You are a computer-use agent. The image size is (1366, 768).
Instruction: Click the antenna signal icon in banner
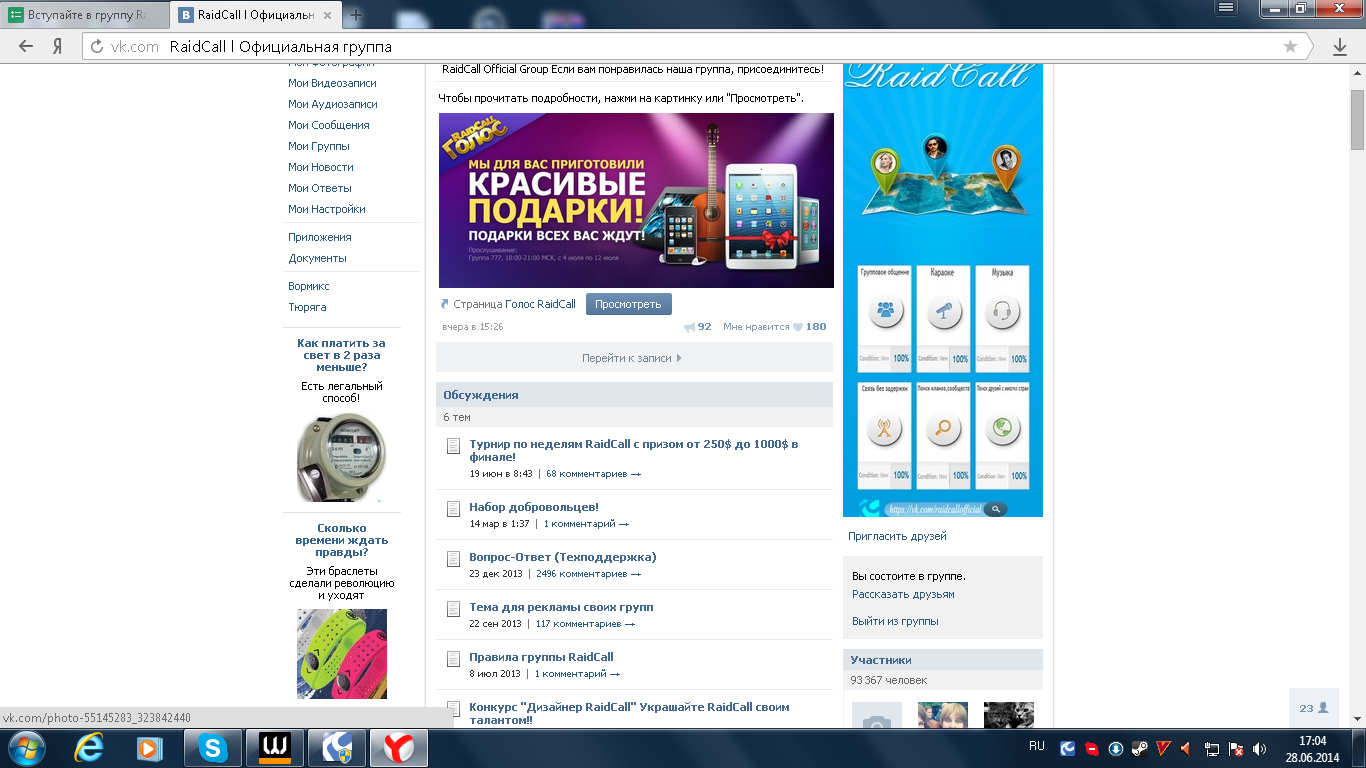point(885,429)
